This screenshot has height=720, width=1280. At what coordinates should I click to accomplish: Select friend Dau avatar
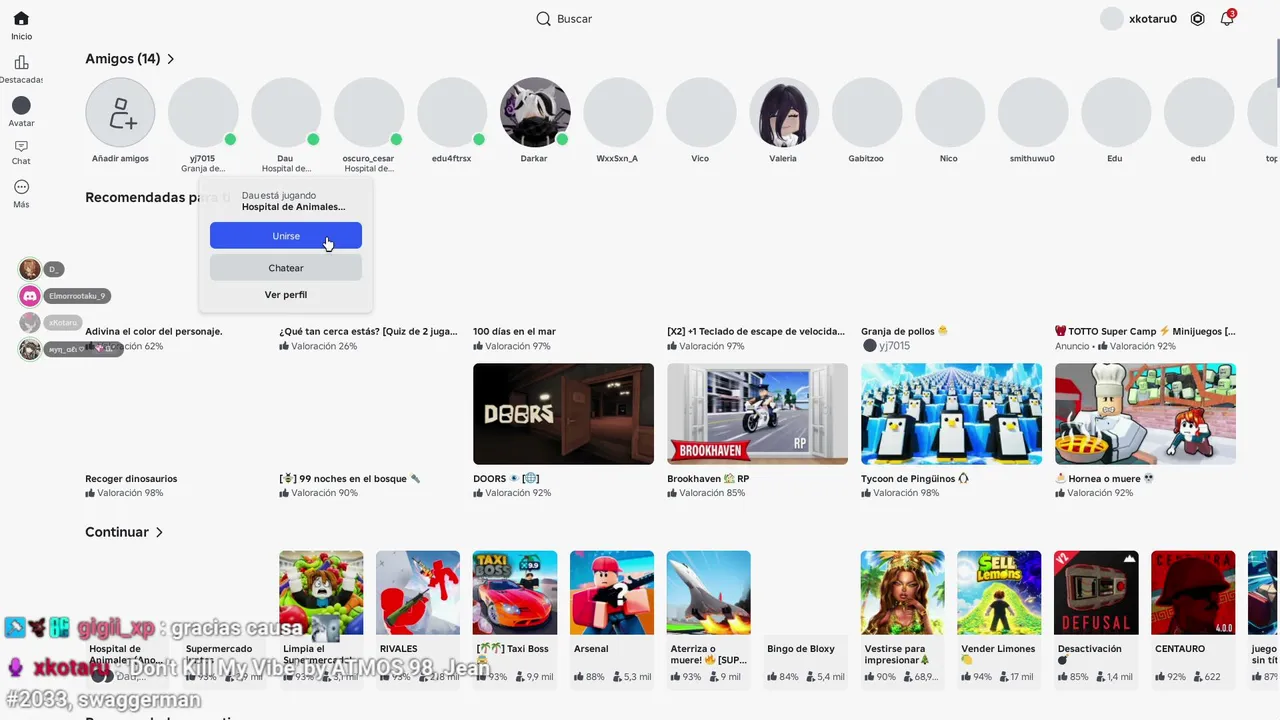(286, 113)
